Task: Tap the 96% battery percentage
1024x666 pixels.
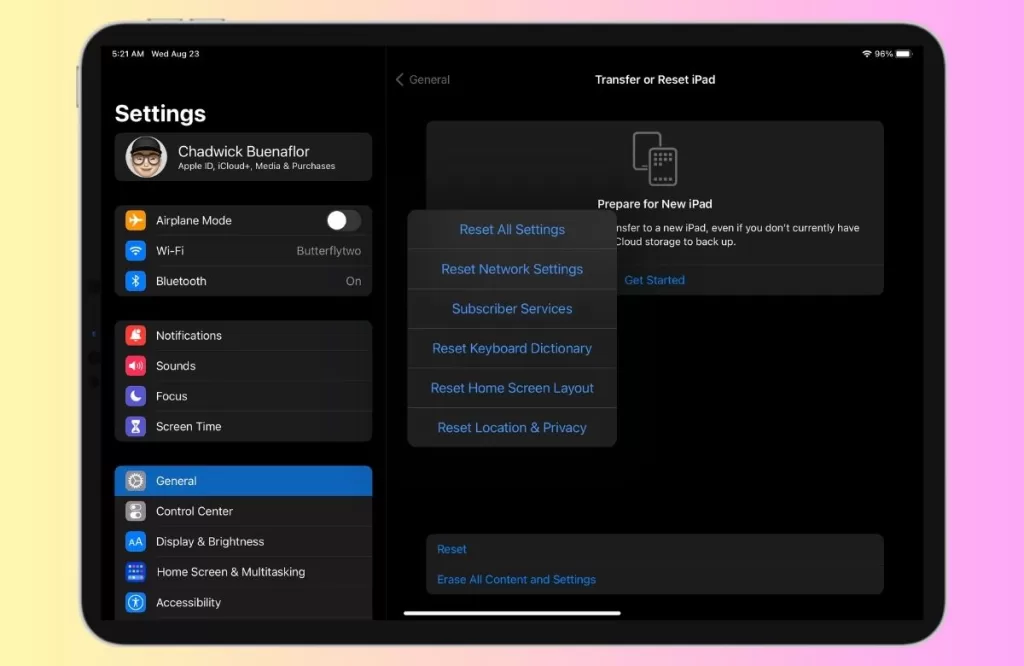Action: point(884,54)
